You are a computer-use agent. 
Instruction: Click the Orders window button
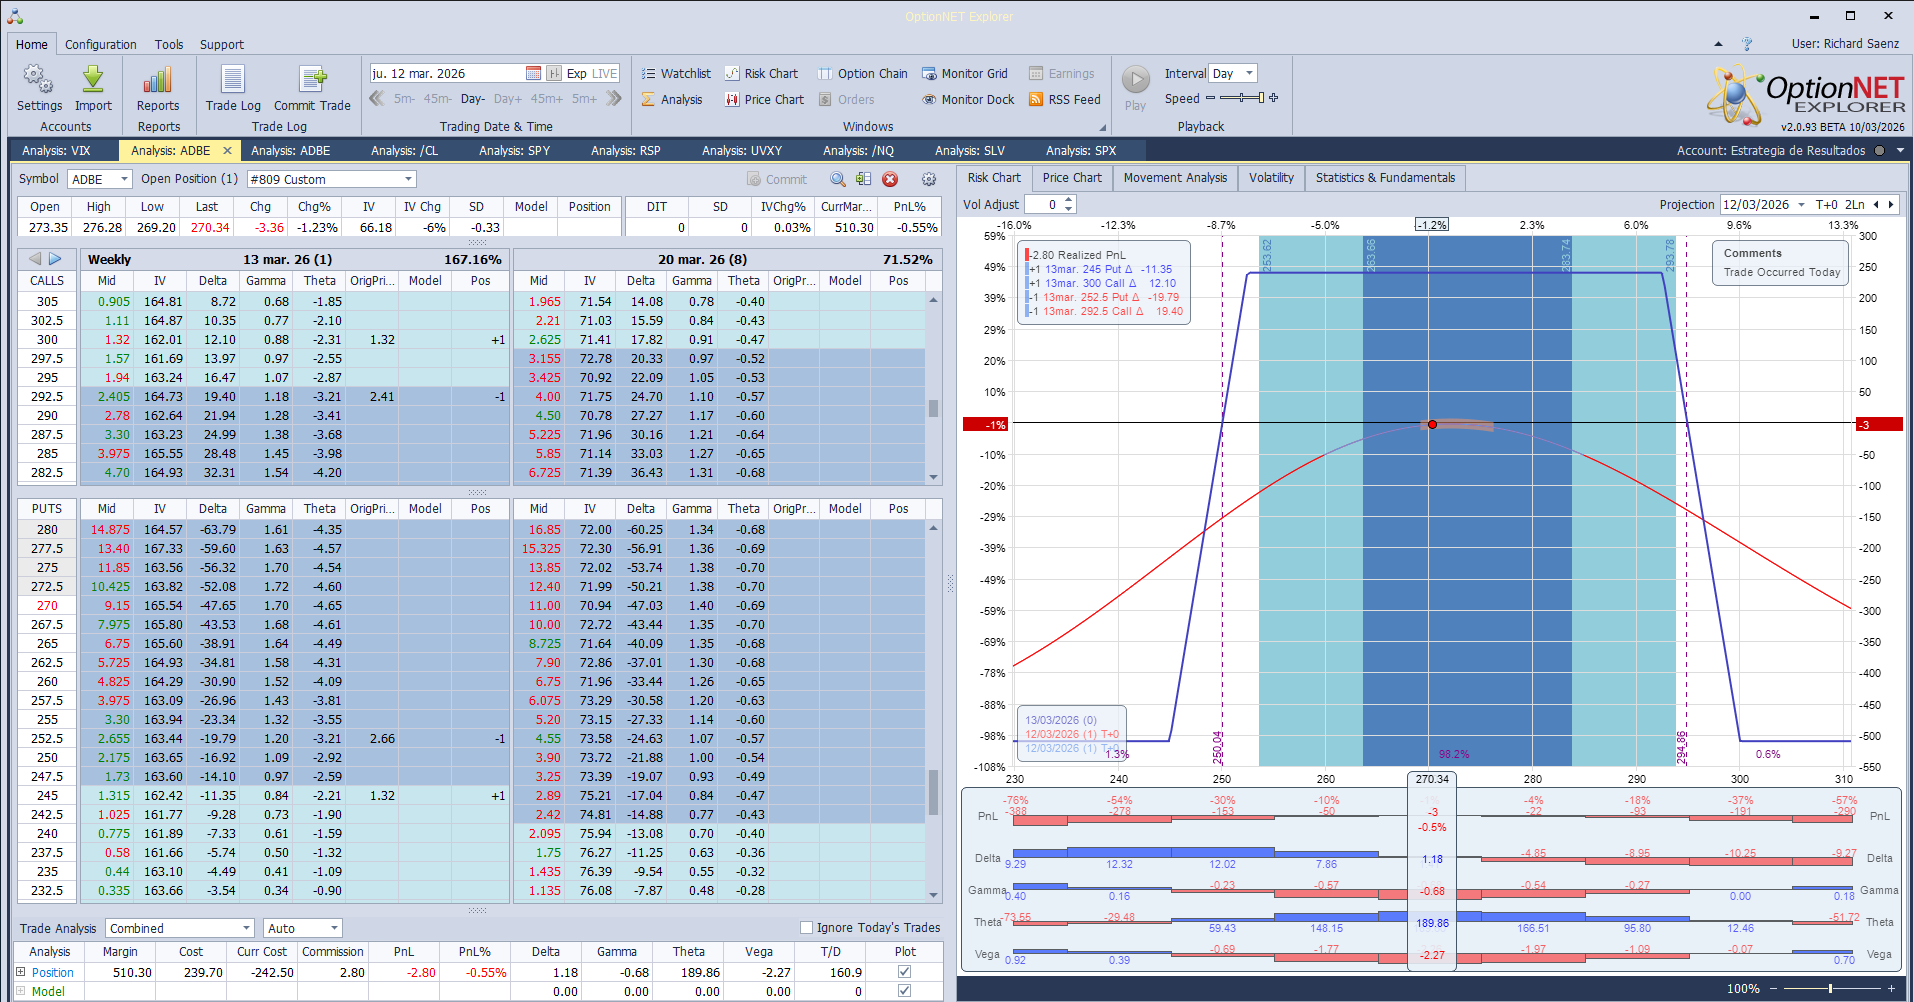click(846, 99)
